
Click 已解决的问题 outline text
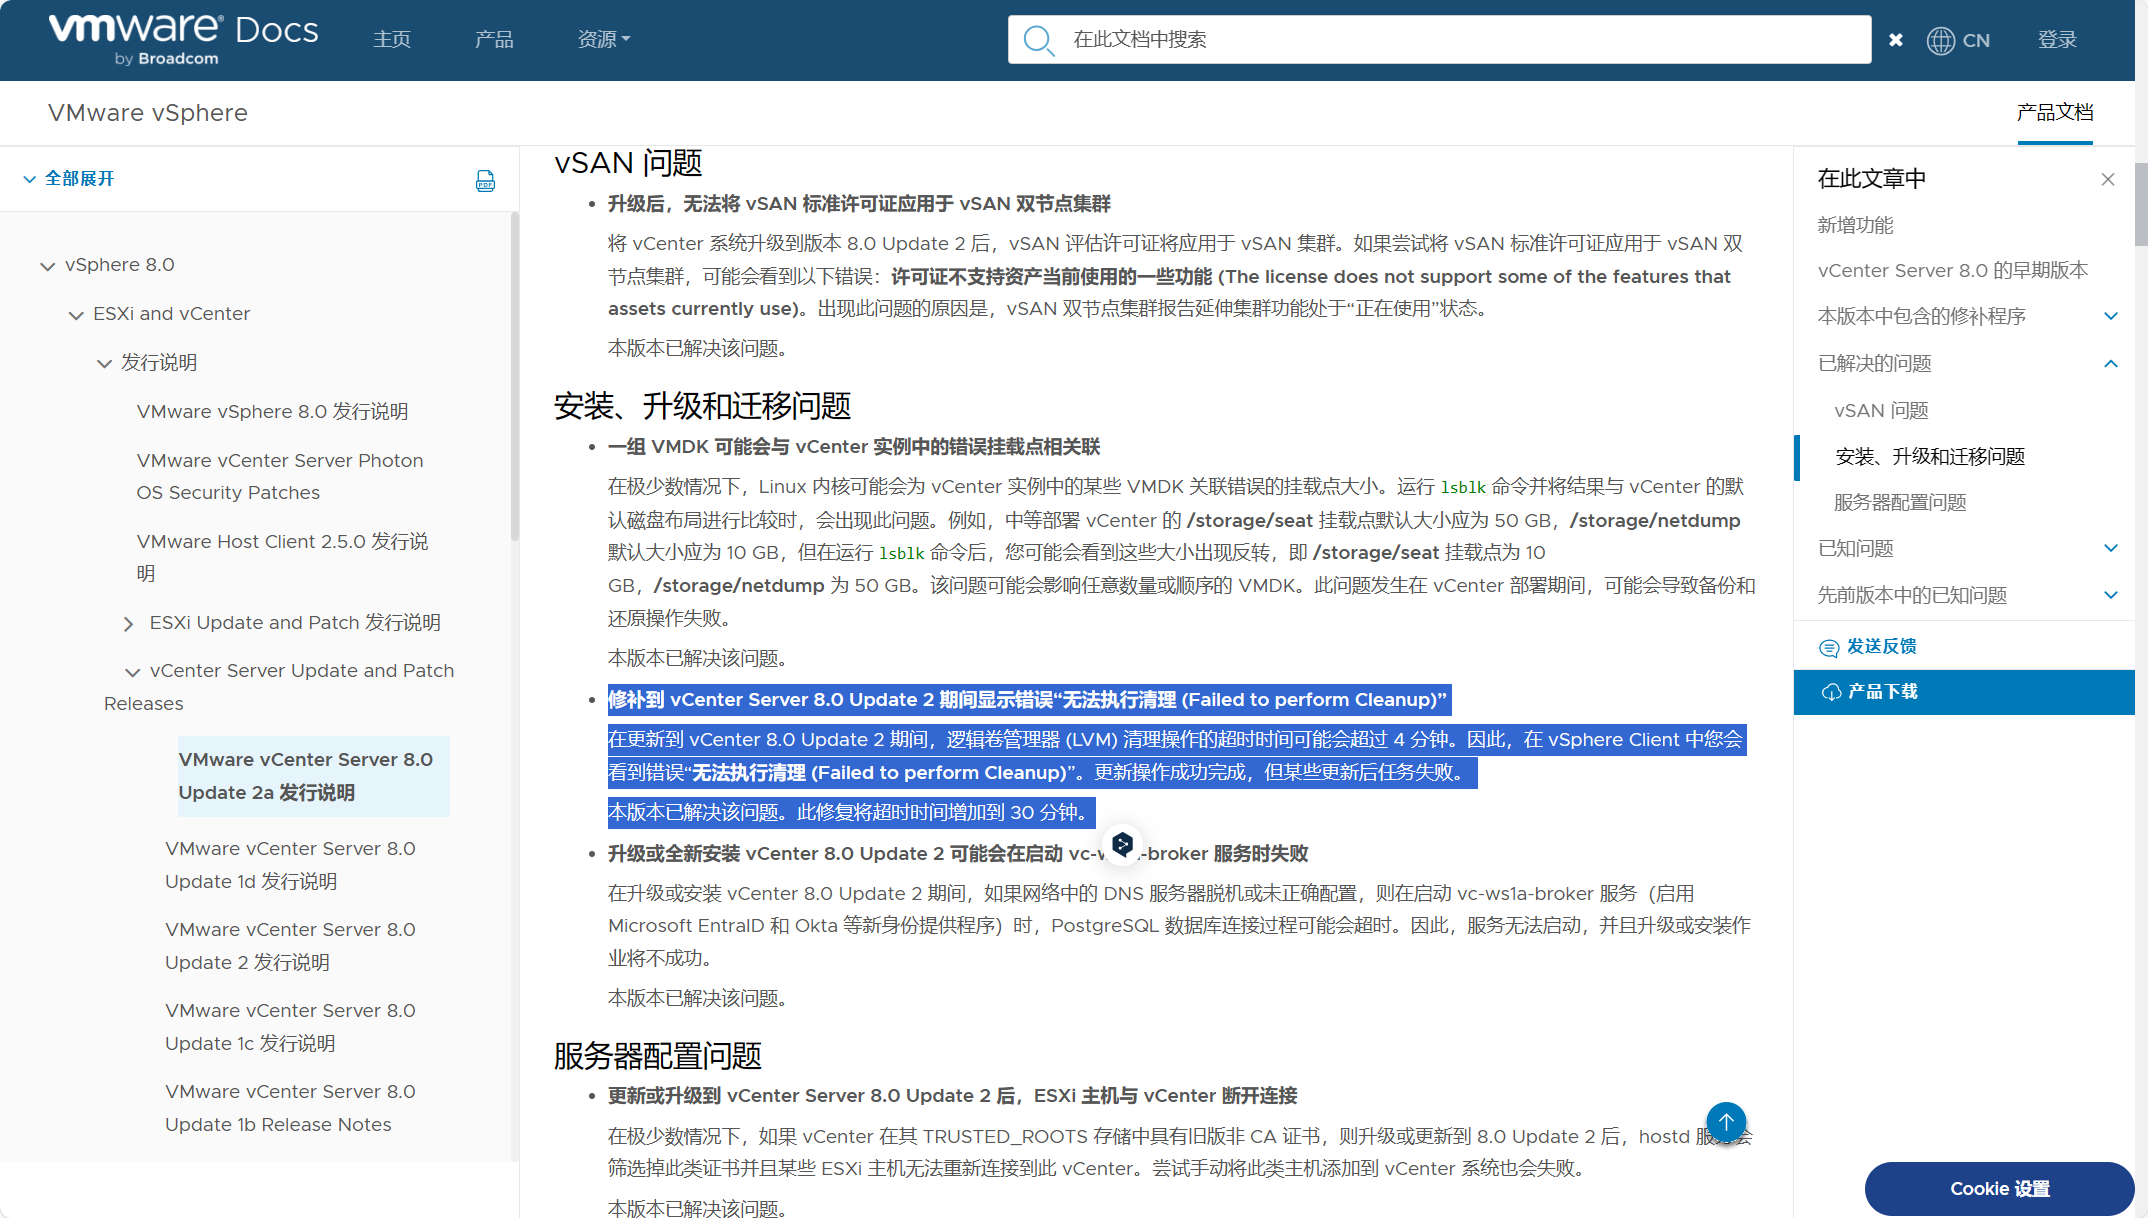(x=1874, y=363)
